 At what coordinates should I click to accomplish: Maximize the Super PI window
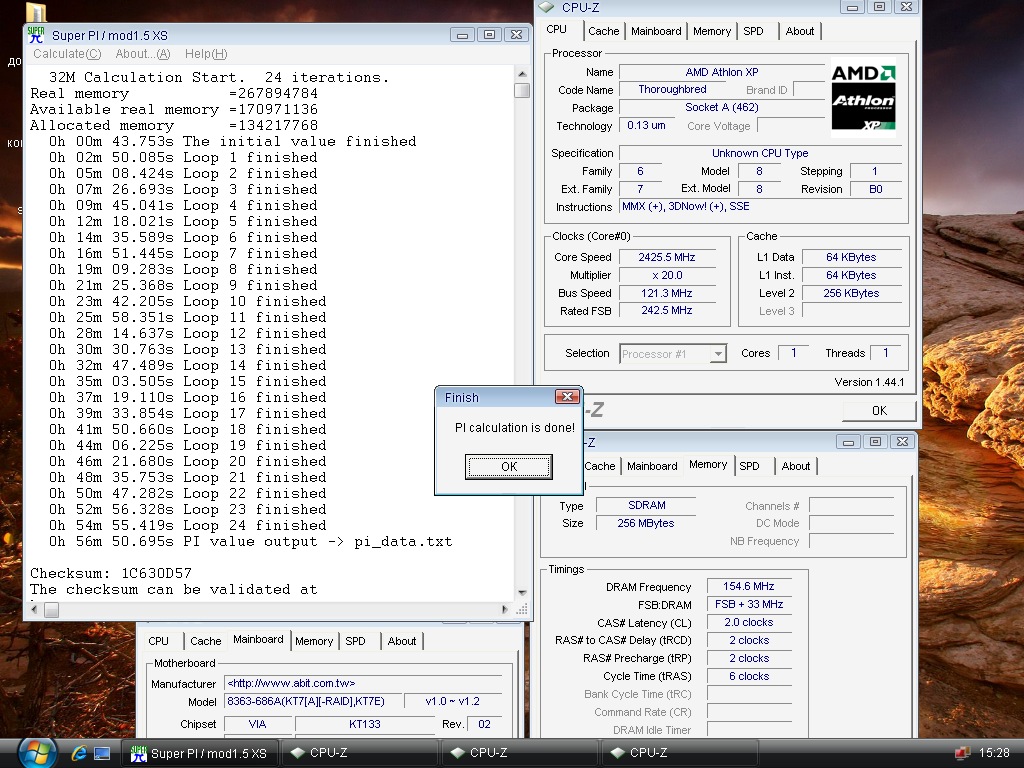click(x=489, y=35)
